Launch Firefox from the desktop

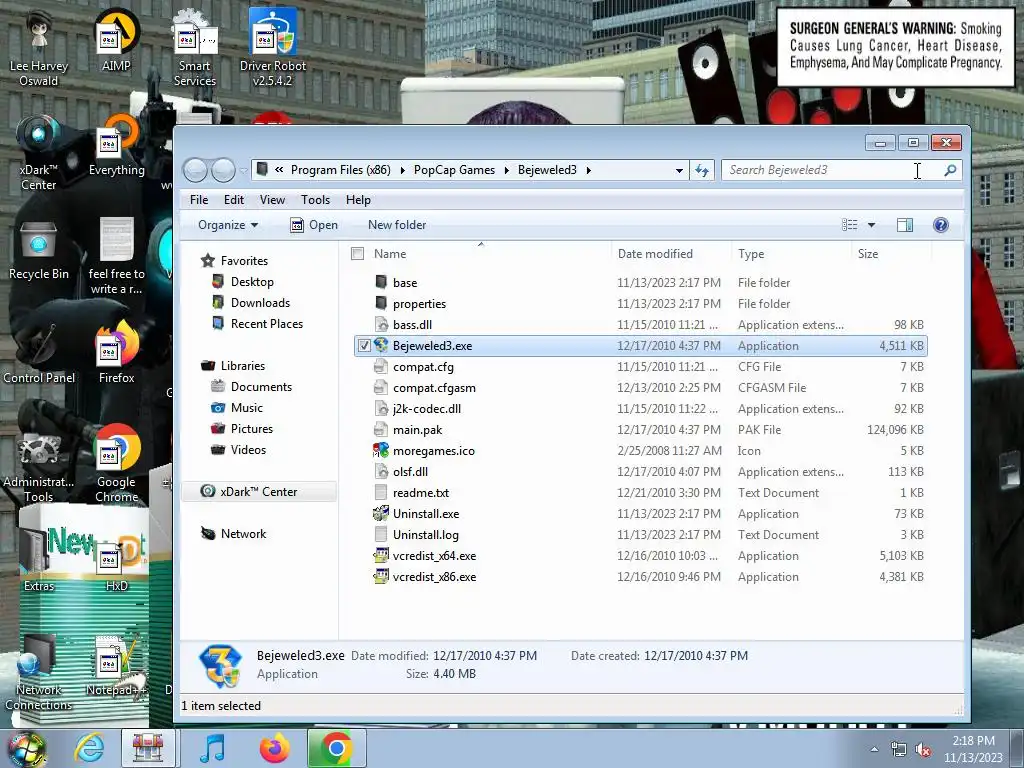(116, 353)
